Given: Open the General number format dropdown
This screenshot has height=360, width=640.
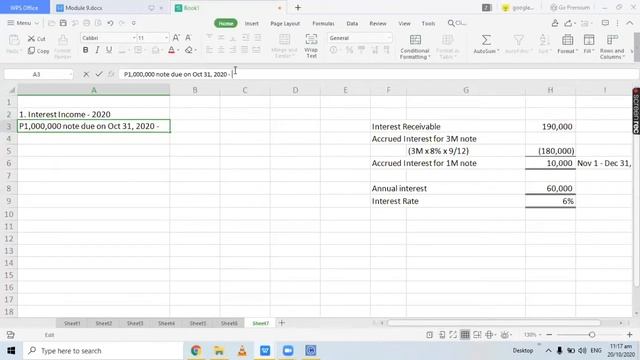Looking at the screenshot, I should click(389, 38).
